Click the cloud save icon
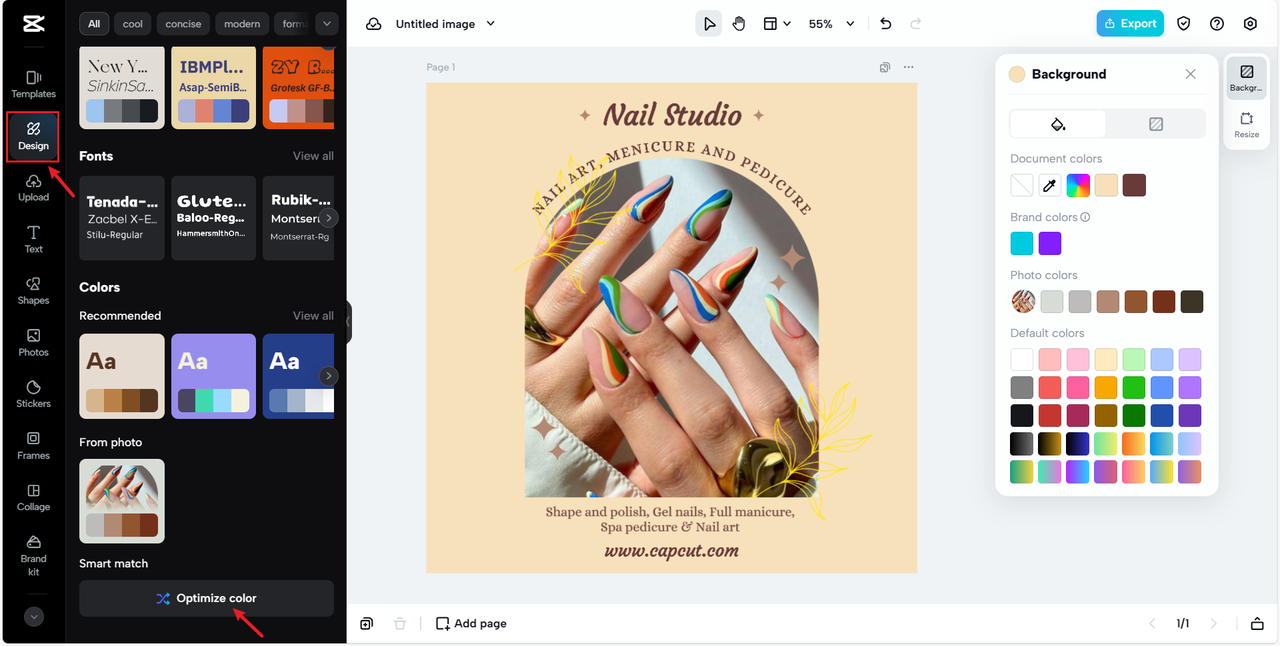Image resolution: width=1280 pixels, height=646 pixels. [373, 24]
